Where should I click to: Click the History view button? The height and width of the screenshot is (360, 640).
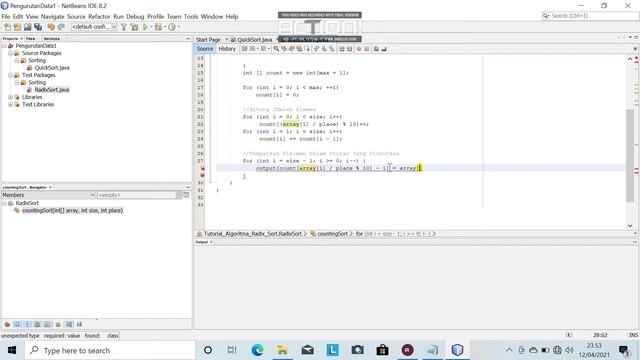pyautogui.click(x=227, y=49)
